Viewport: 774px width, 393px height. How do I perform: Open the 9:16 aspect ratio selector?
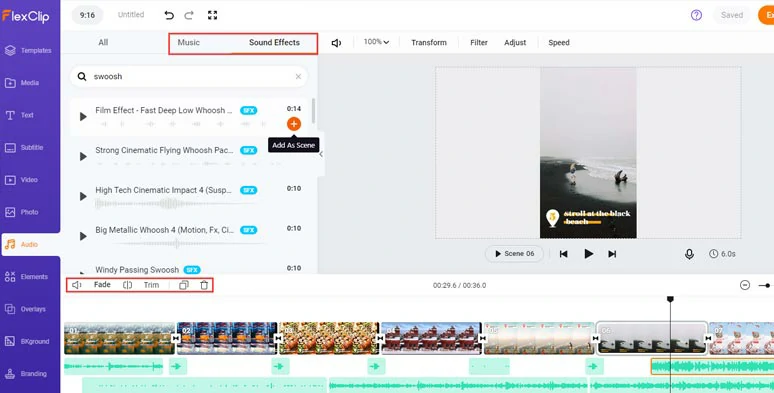[x=87, y=15]
